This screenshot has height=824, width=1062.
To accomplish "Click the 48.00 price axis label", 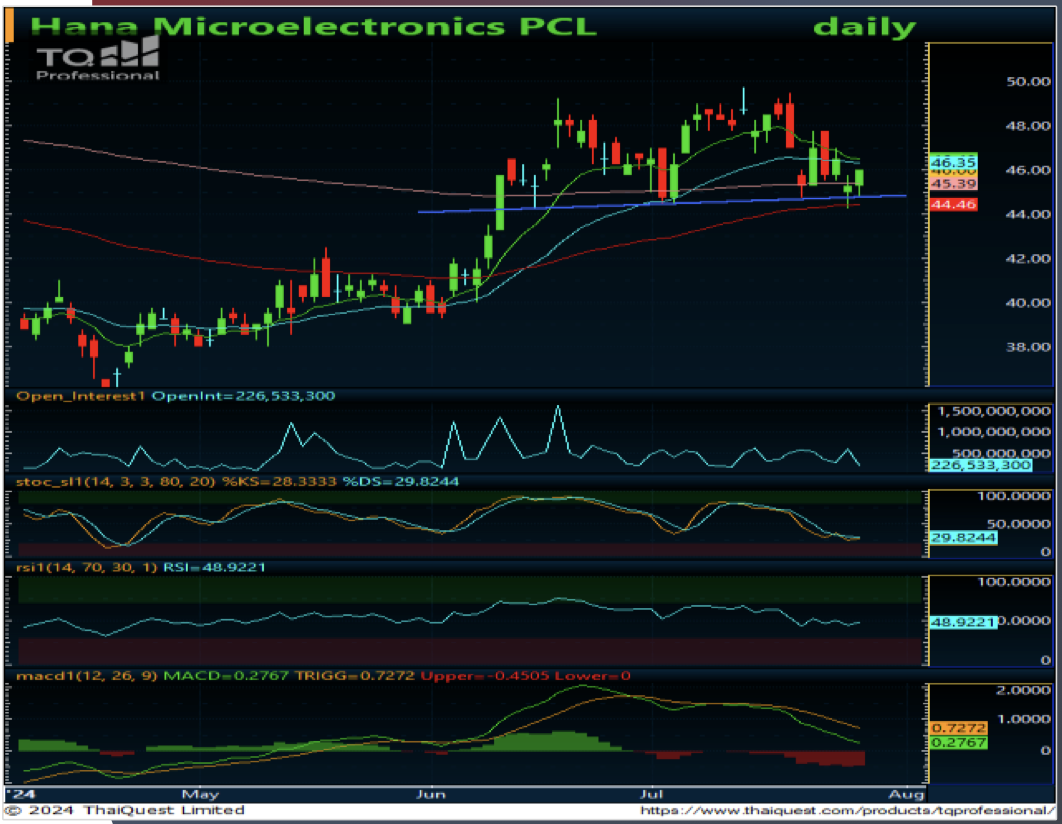I will point(1028,126).
